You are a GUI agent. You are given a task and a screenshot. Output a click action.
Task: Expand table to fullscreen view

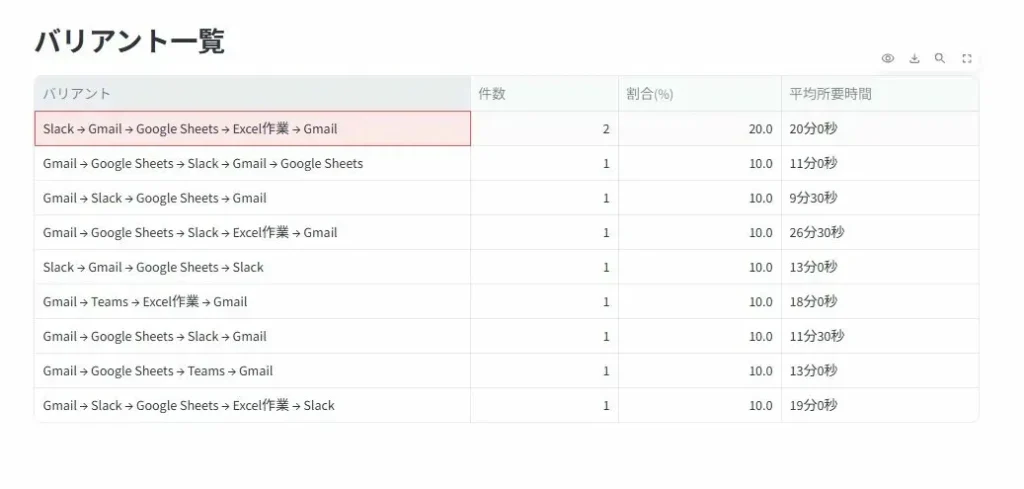967,59
